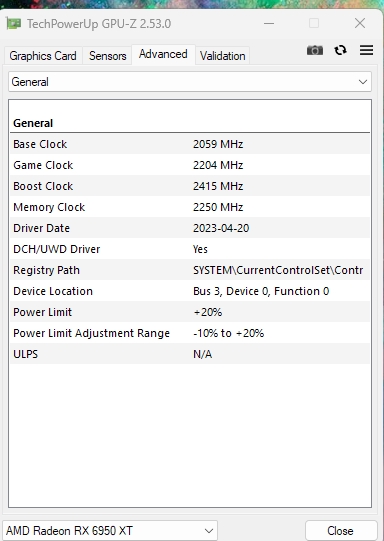
Task: Select the Power Limit row label
Action: [x=42, y=313]
